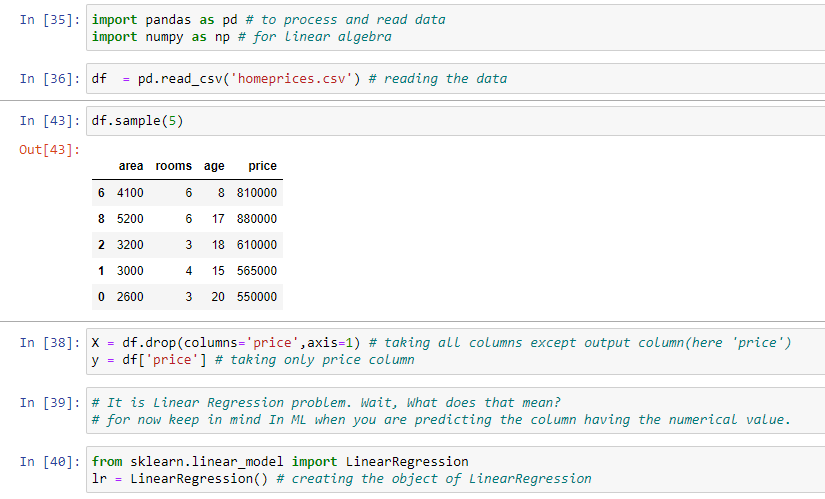Click the area value 3200
Viewport: 825px width, 499px height.
[130, 245]
